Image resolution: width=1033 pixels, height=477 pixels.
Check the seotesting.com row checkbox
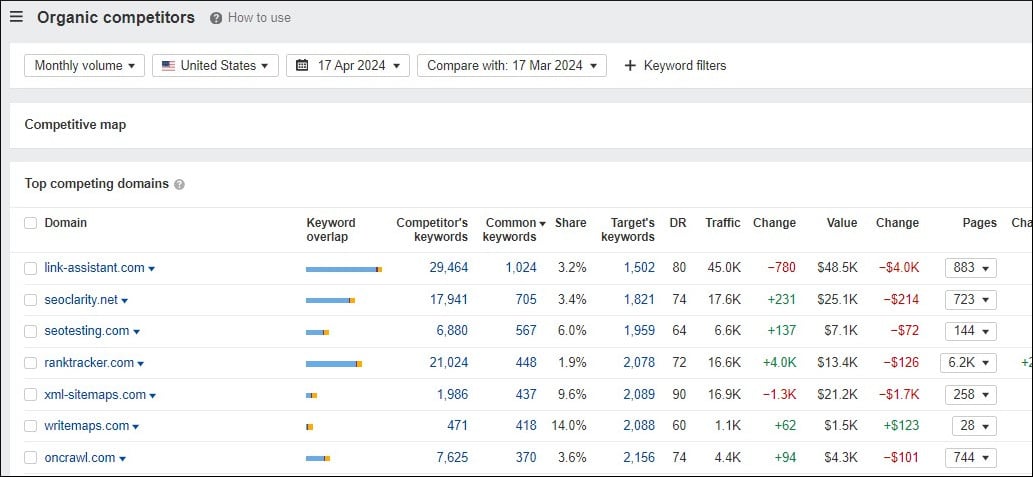(x=30, y=331)
